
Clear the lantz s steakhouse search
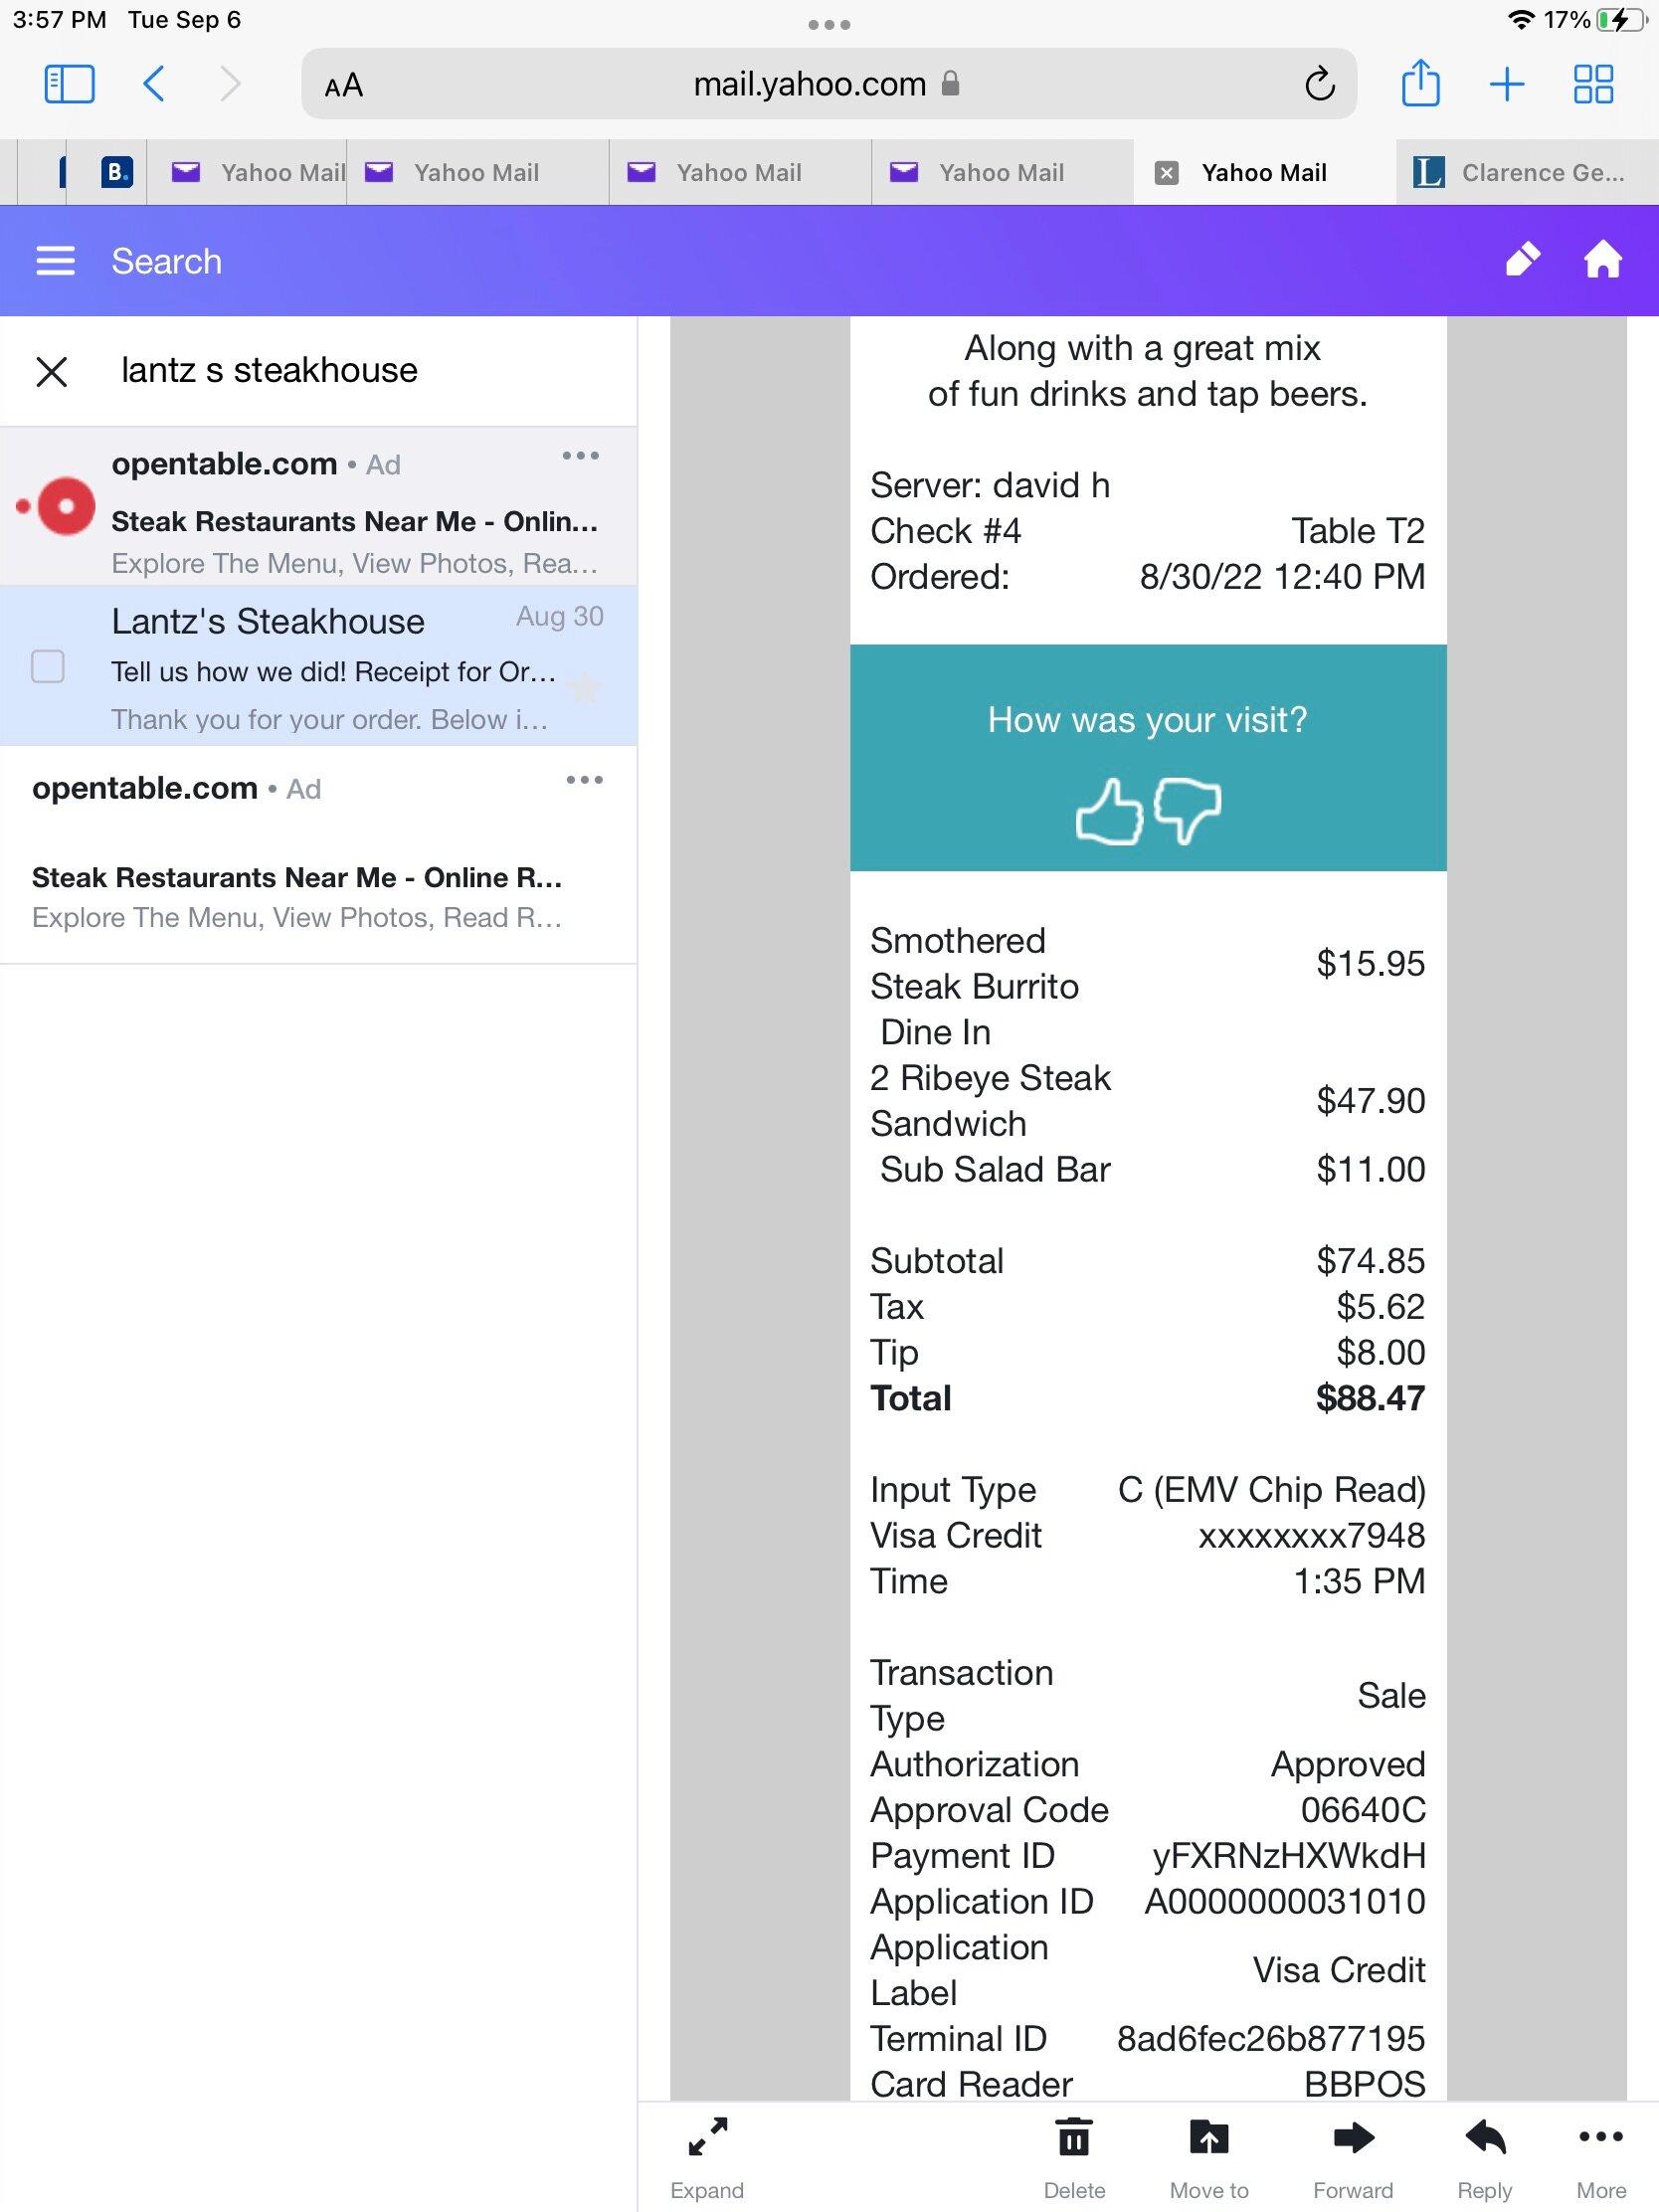52,372
